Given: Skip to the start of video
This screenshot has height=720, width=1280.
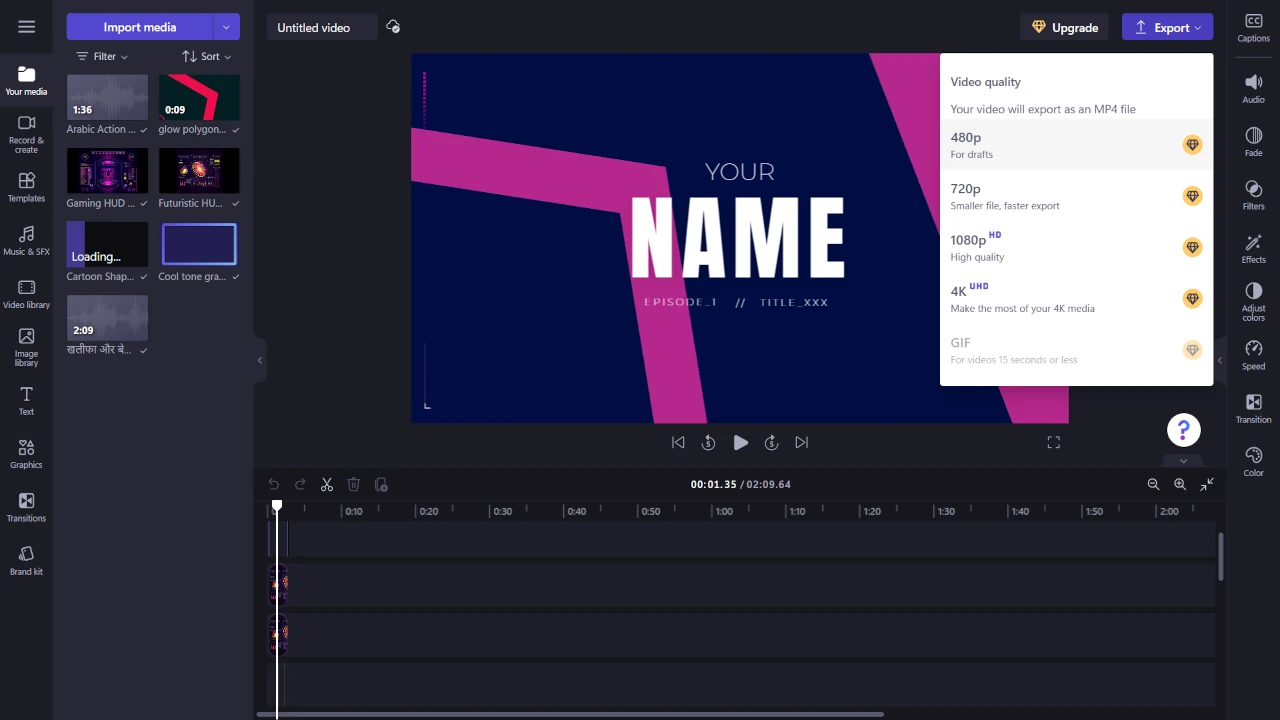Looking at the screenshot, I should click(678, 442).
